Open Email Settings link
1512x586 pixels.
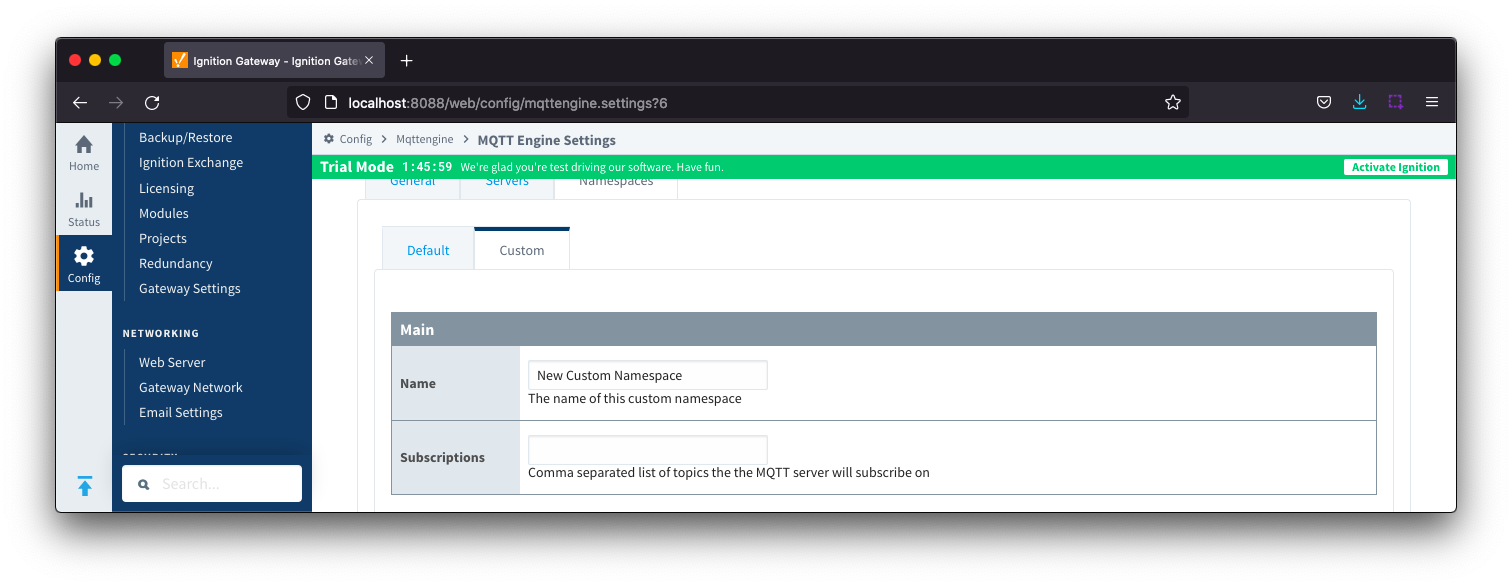pyautogui.click(x=181, y=412)
